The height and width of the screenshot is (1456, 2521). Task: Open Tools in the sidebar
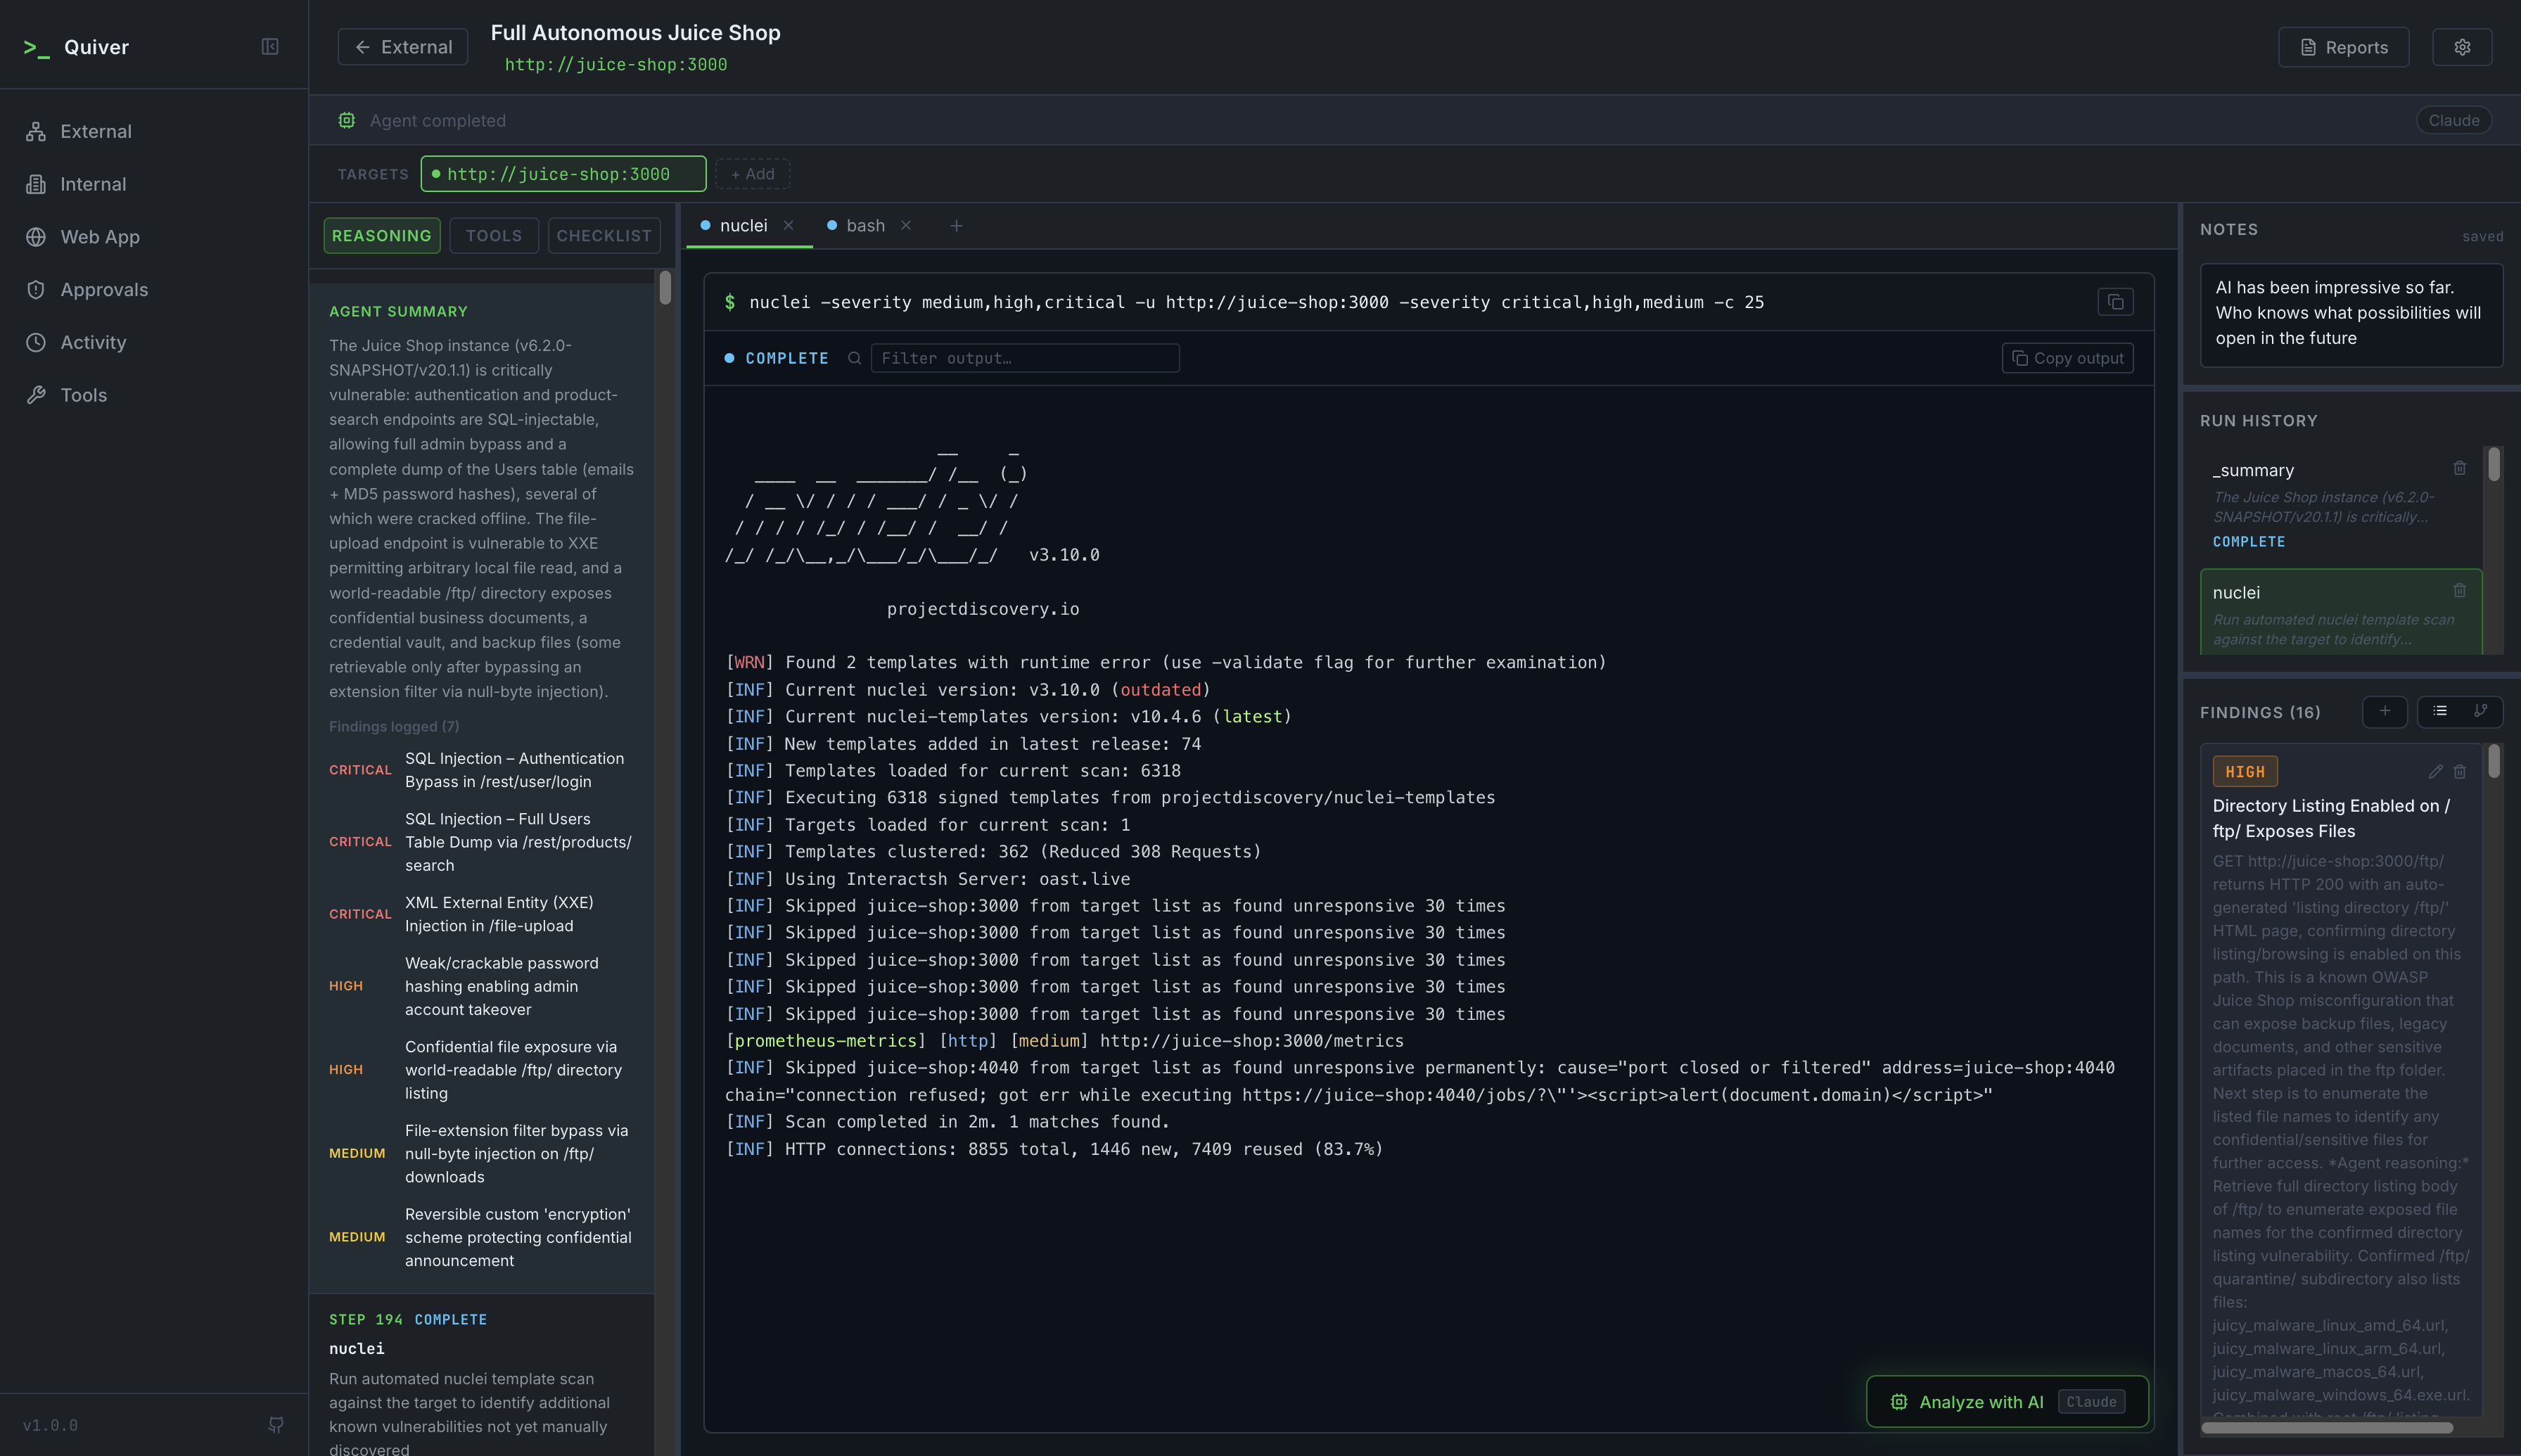pyautogui.click(x=154, y=395)
